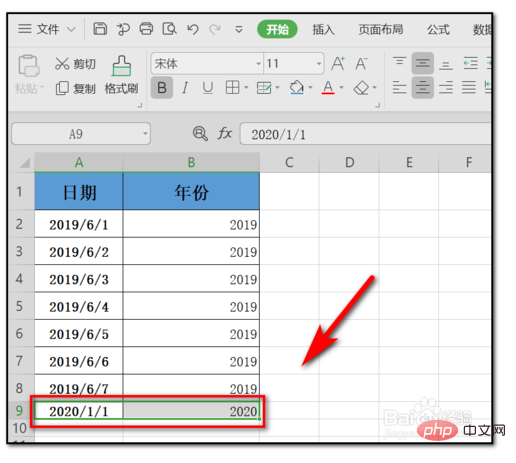Click the Save icon
The height and width of the screenshot is (463, 516).
[100, 29]
